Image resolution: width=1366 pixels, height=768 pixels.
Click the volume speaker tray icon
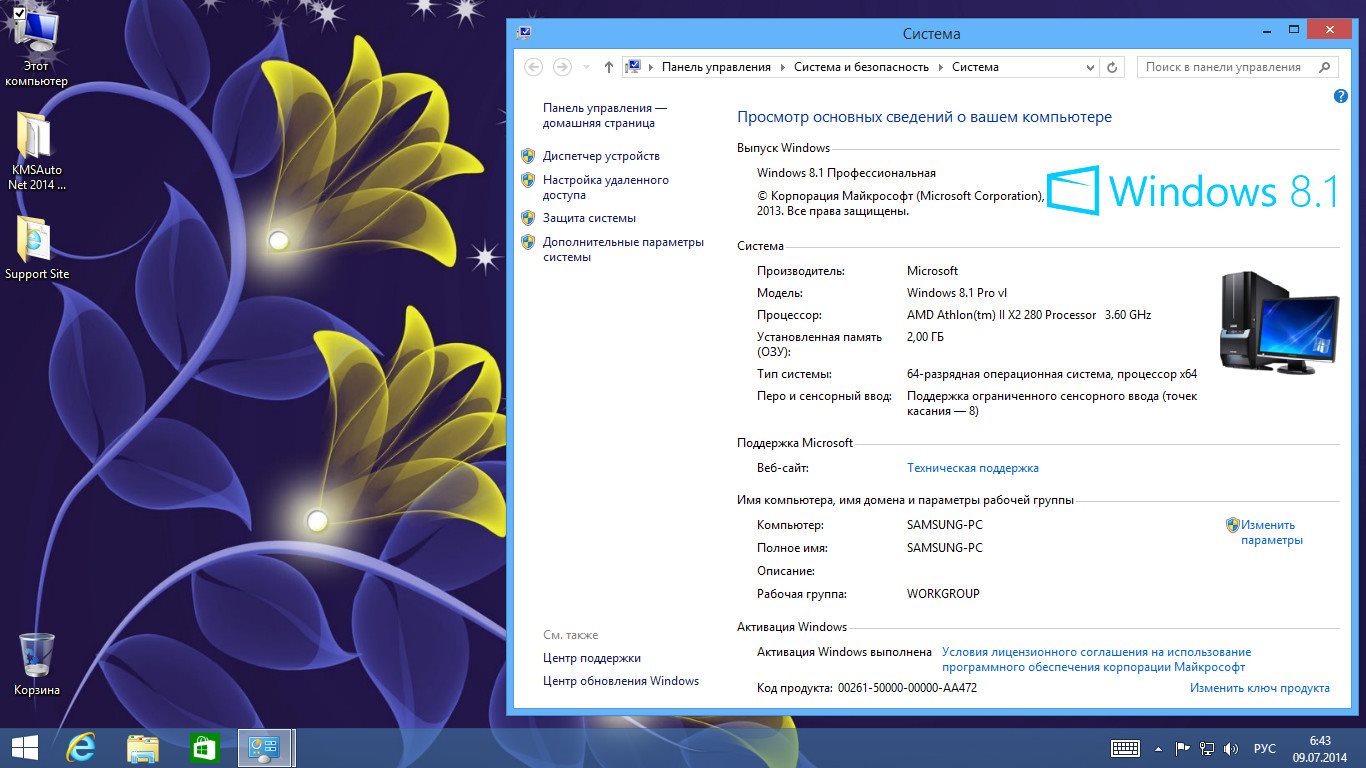(x=1231, y=748)
